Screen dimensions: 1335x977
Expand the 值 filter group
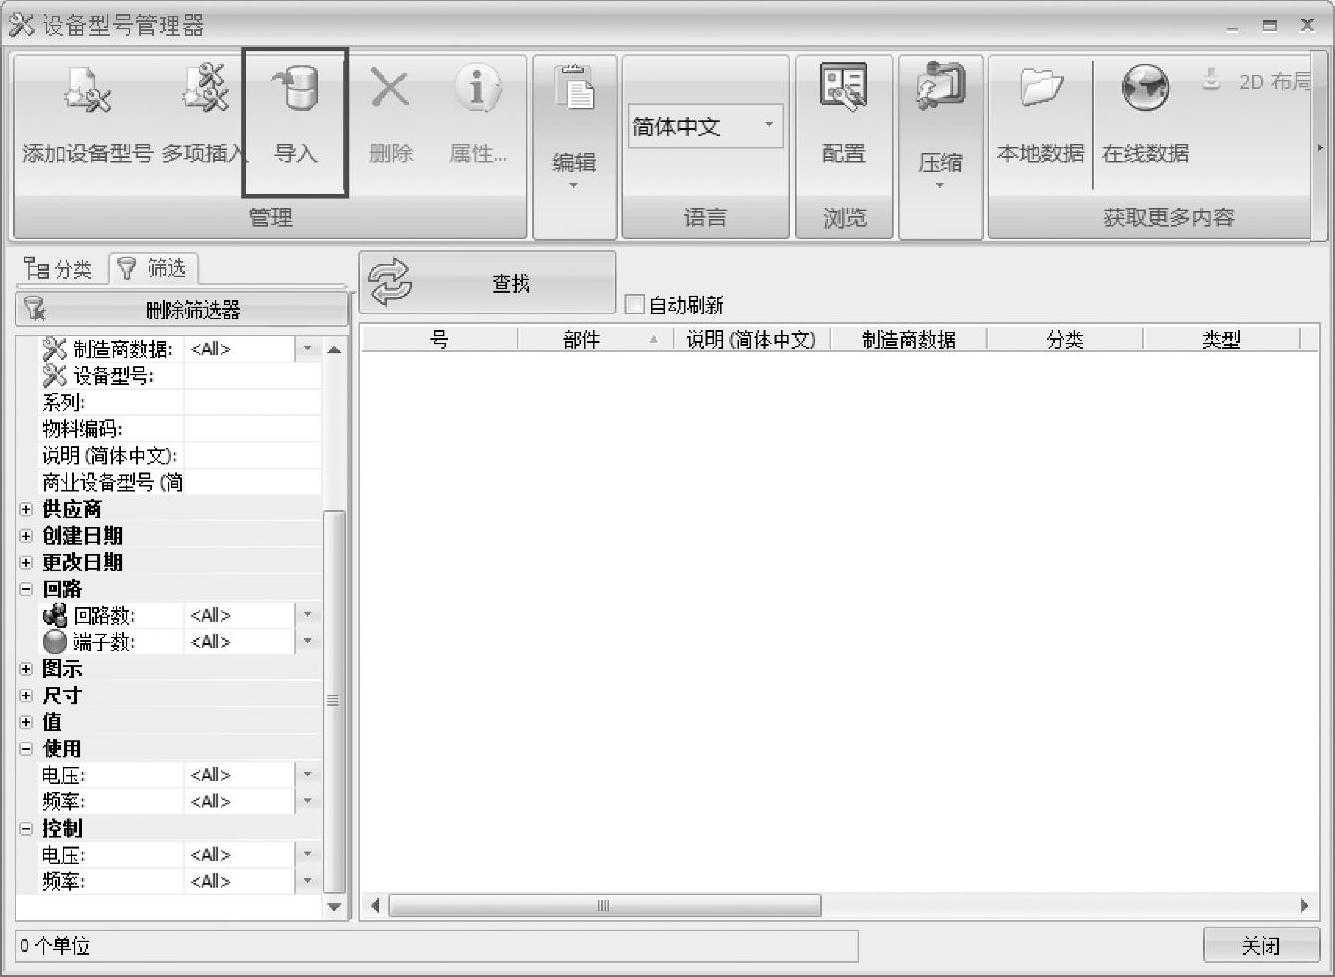27,721
